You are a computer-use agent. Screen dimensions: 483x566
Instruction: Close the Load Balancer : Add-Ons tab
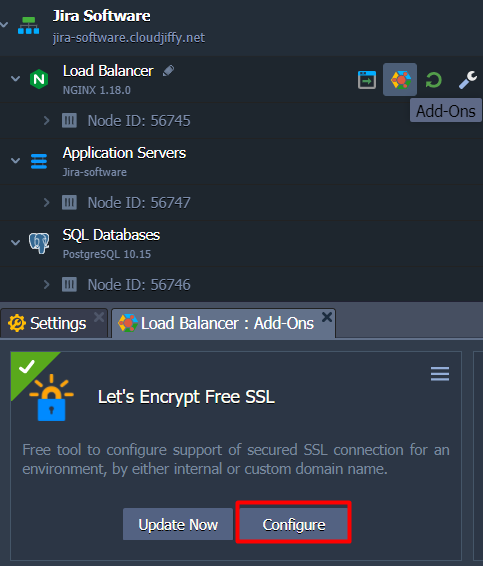click(327, 317)
